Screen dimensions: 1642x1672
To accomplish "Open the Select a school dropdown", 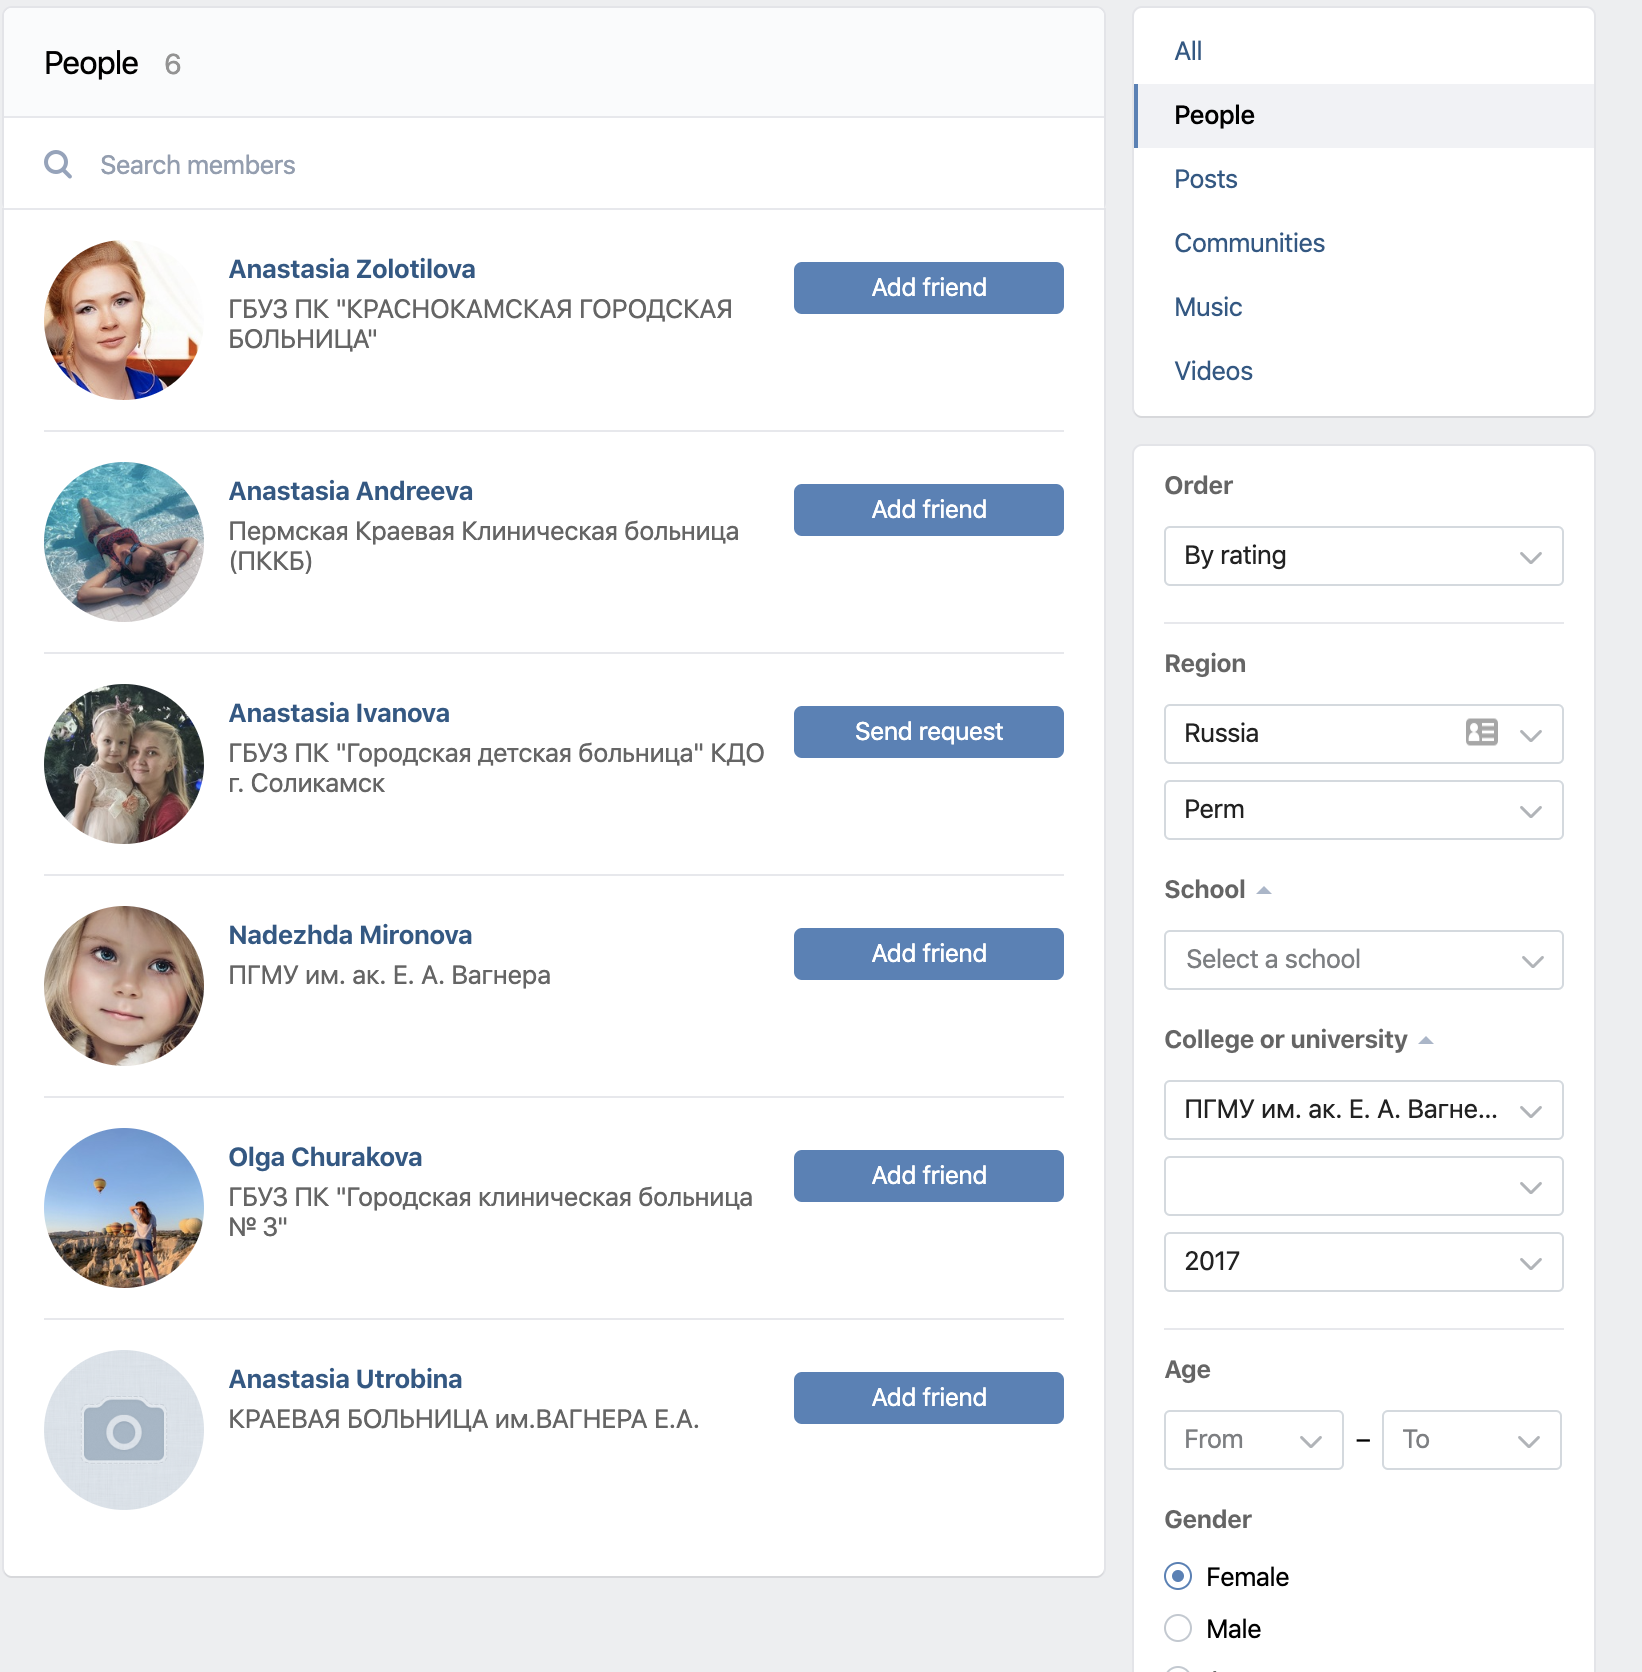I will (x=1363, y=960).
